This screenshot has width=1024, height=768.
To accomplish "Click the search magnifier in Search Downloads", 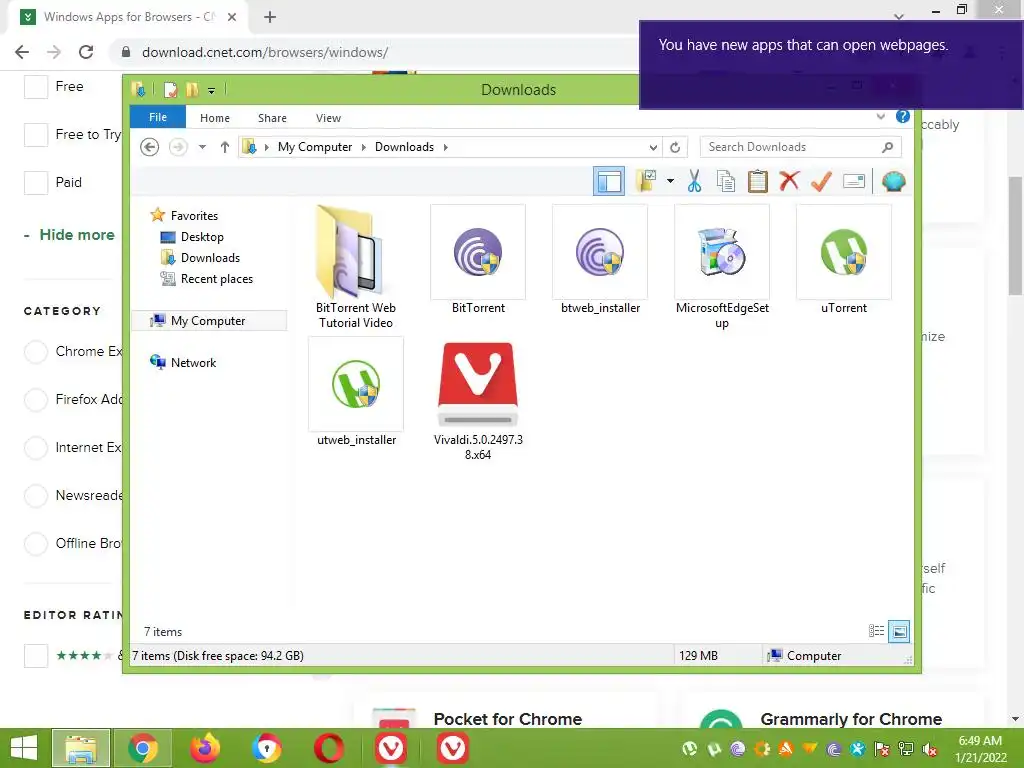I will (x=887, y=147).
